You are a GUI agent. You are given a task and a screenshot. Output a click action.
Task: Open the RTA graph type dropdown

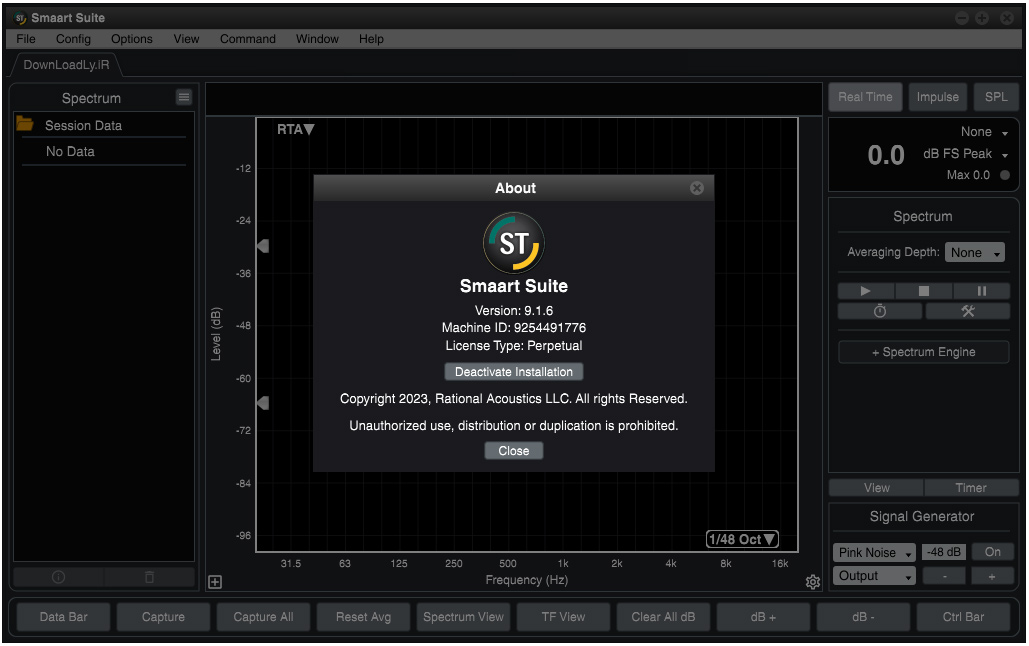(295, 129)
